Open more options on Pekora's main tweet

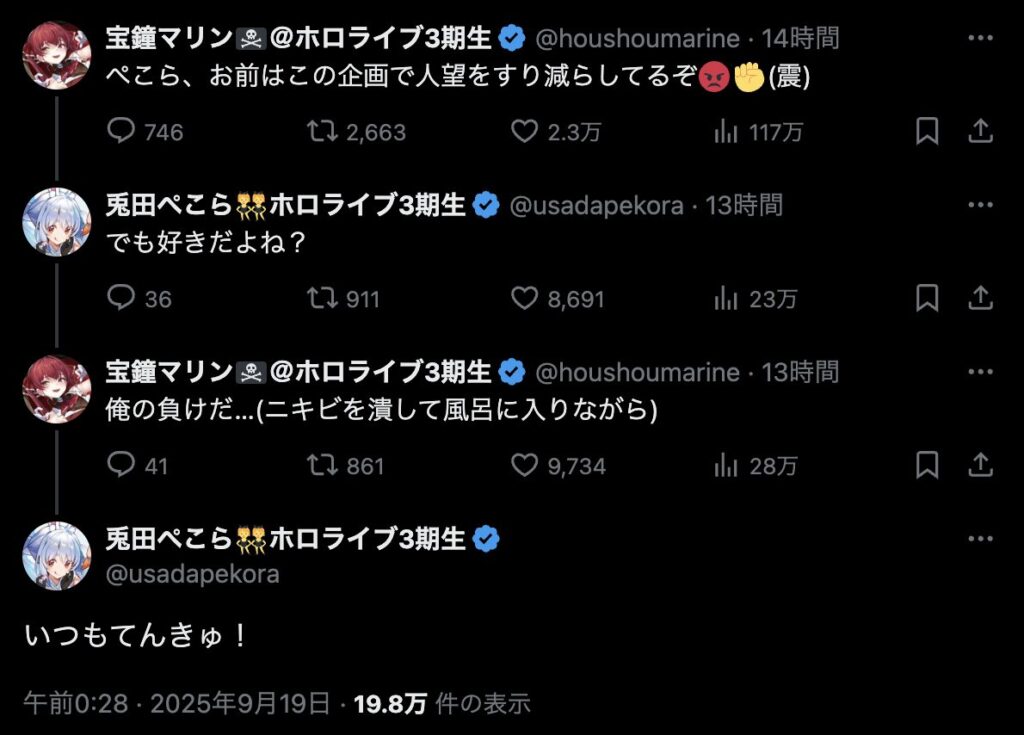click(x=981, y=540)
